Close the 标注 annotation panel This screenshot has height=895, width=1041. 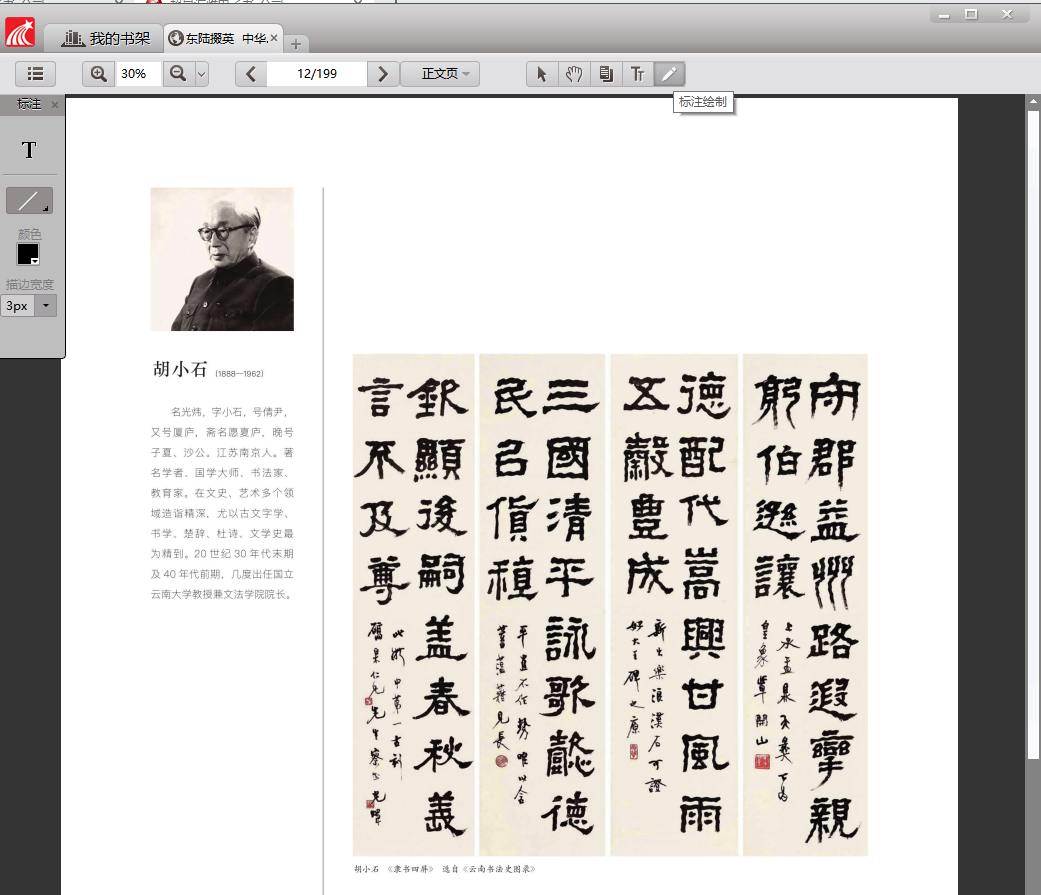55,105
